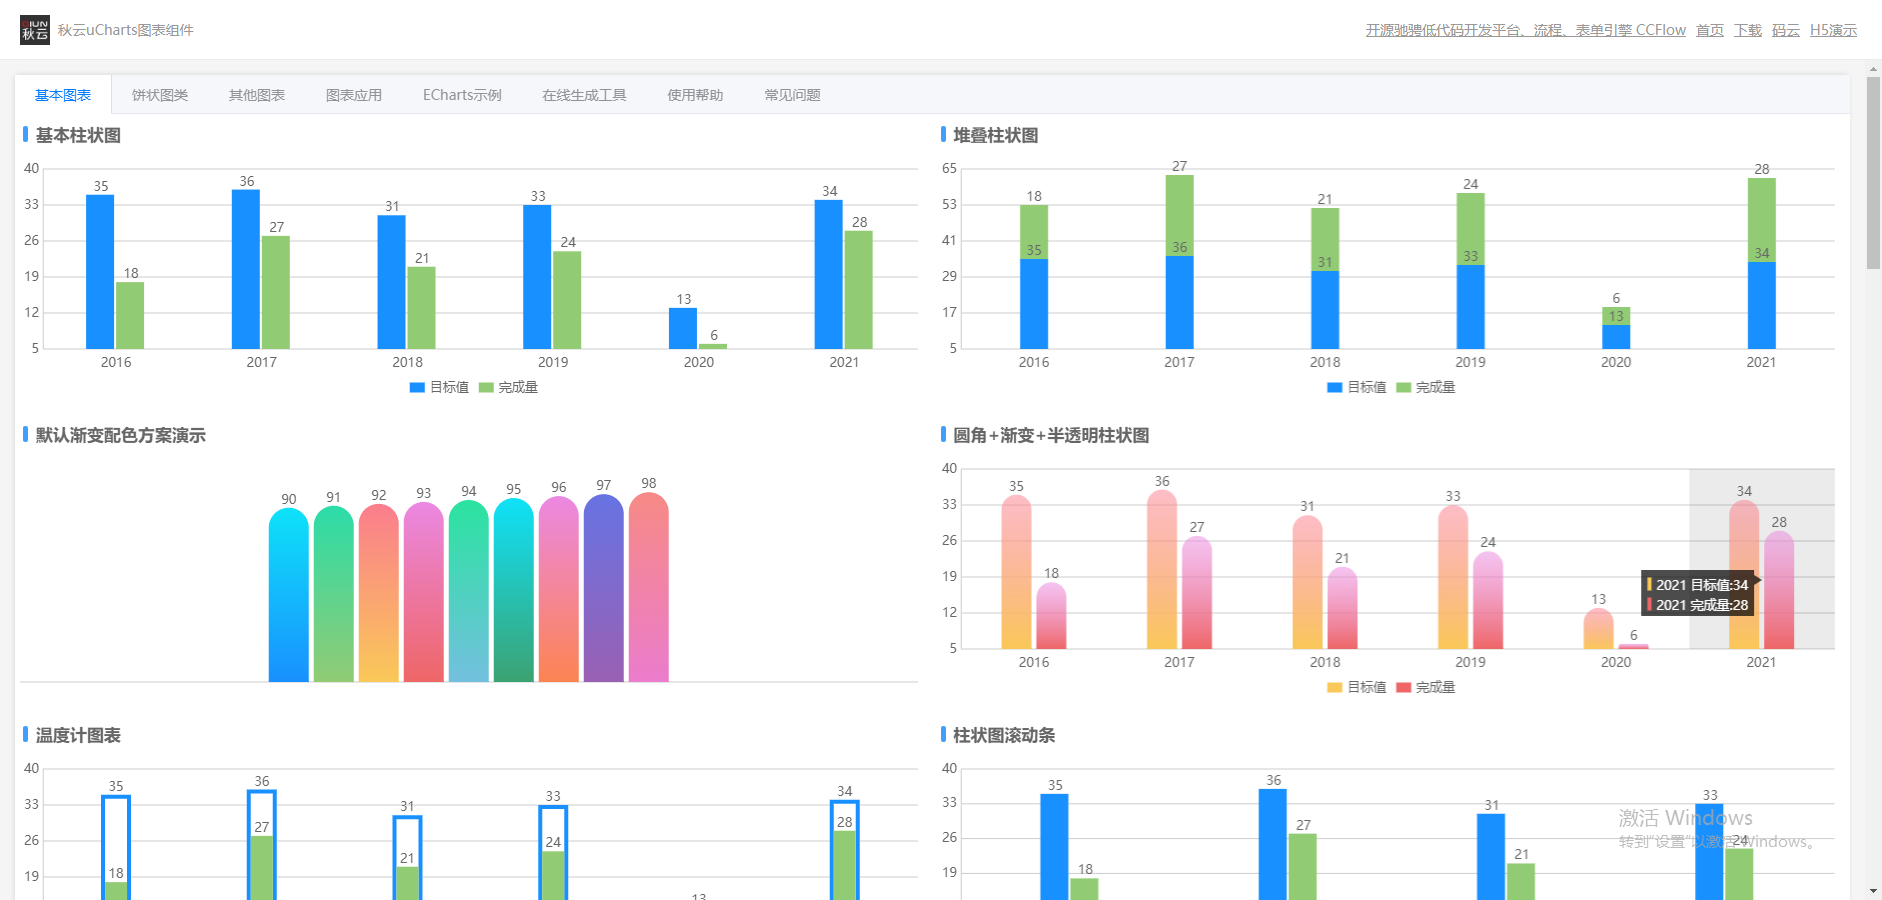Visit the 码云 link
Image resolution: width=1882 pixels, height=900 pixels.
(1785, 30)
